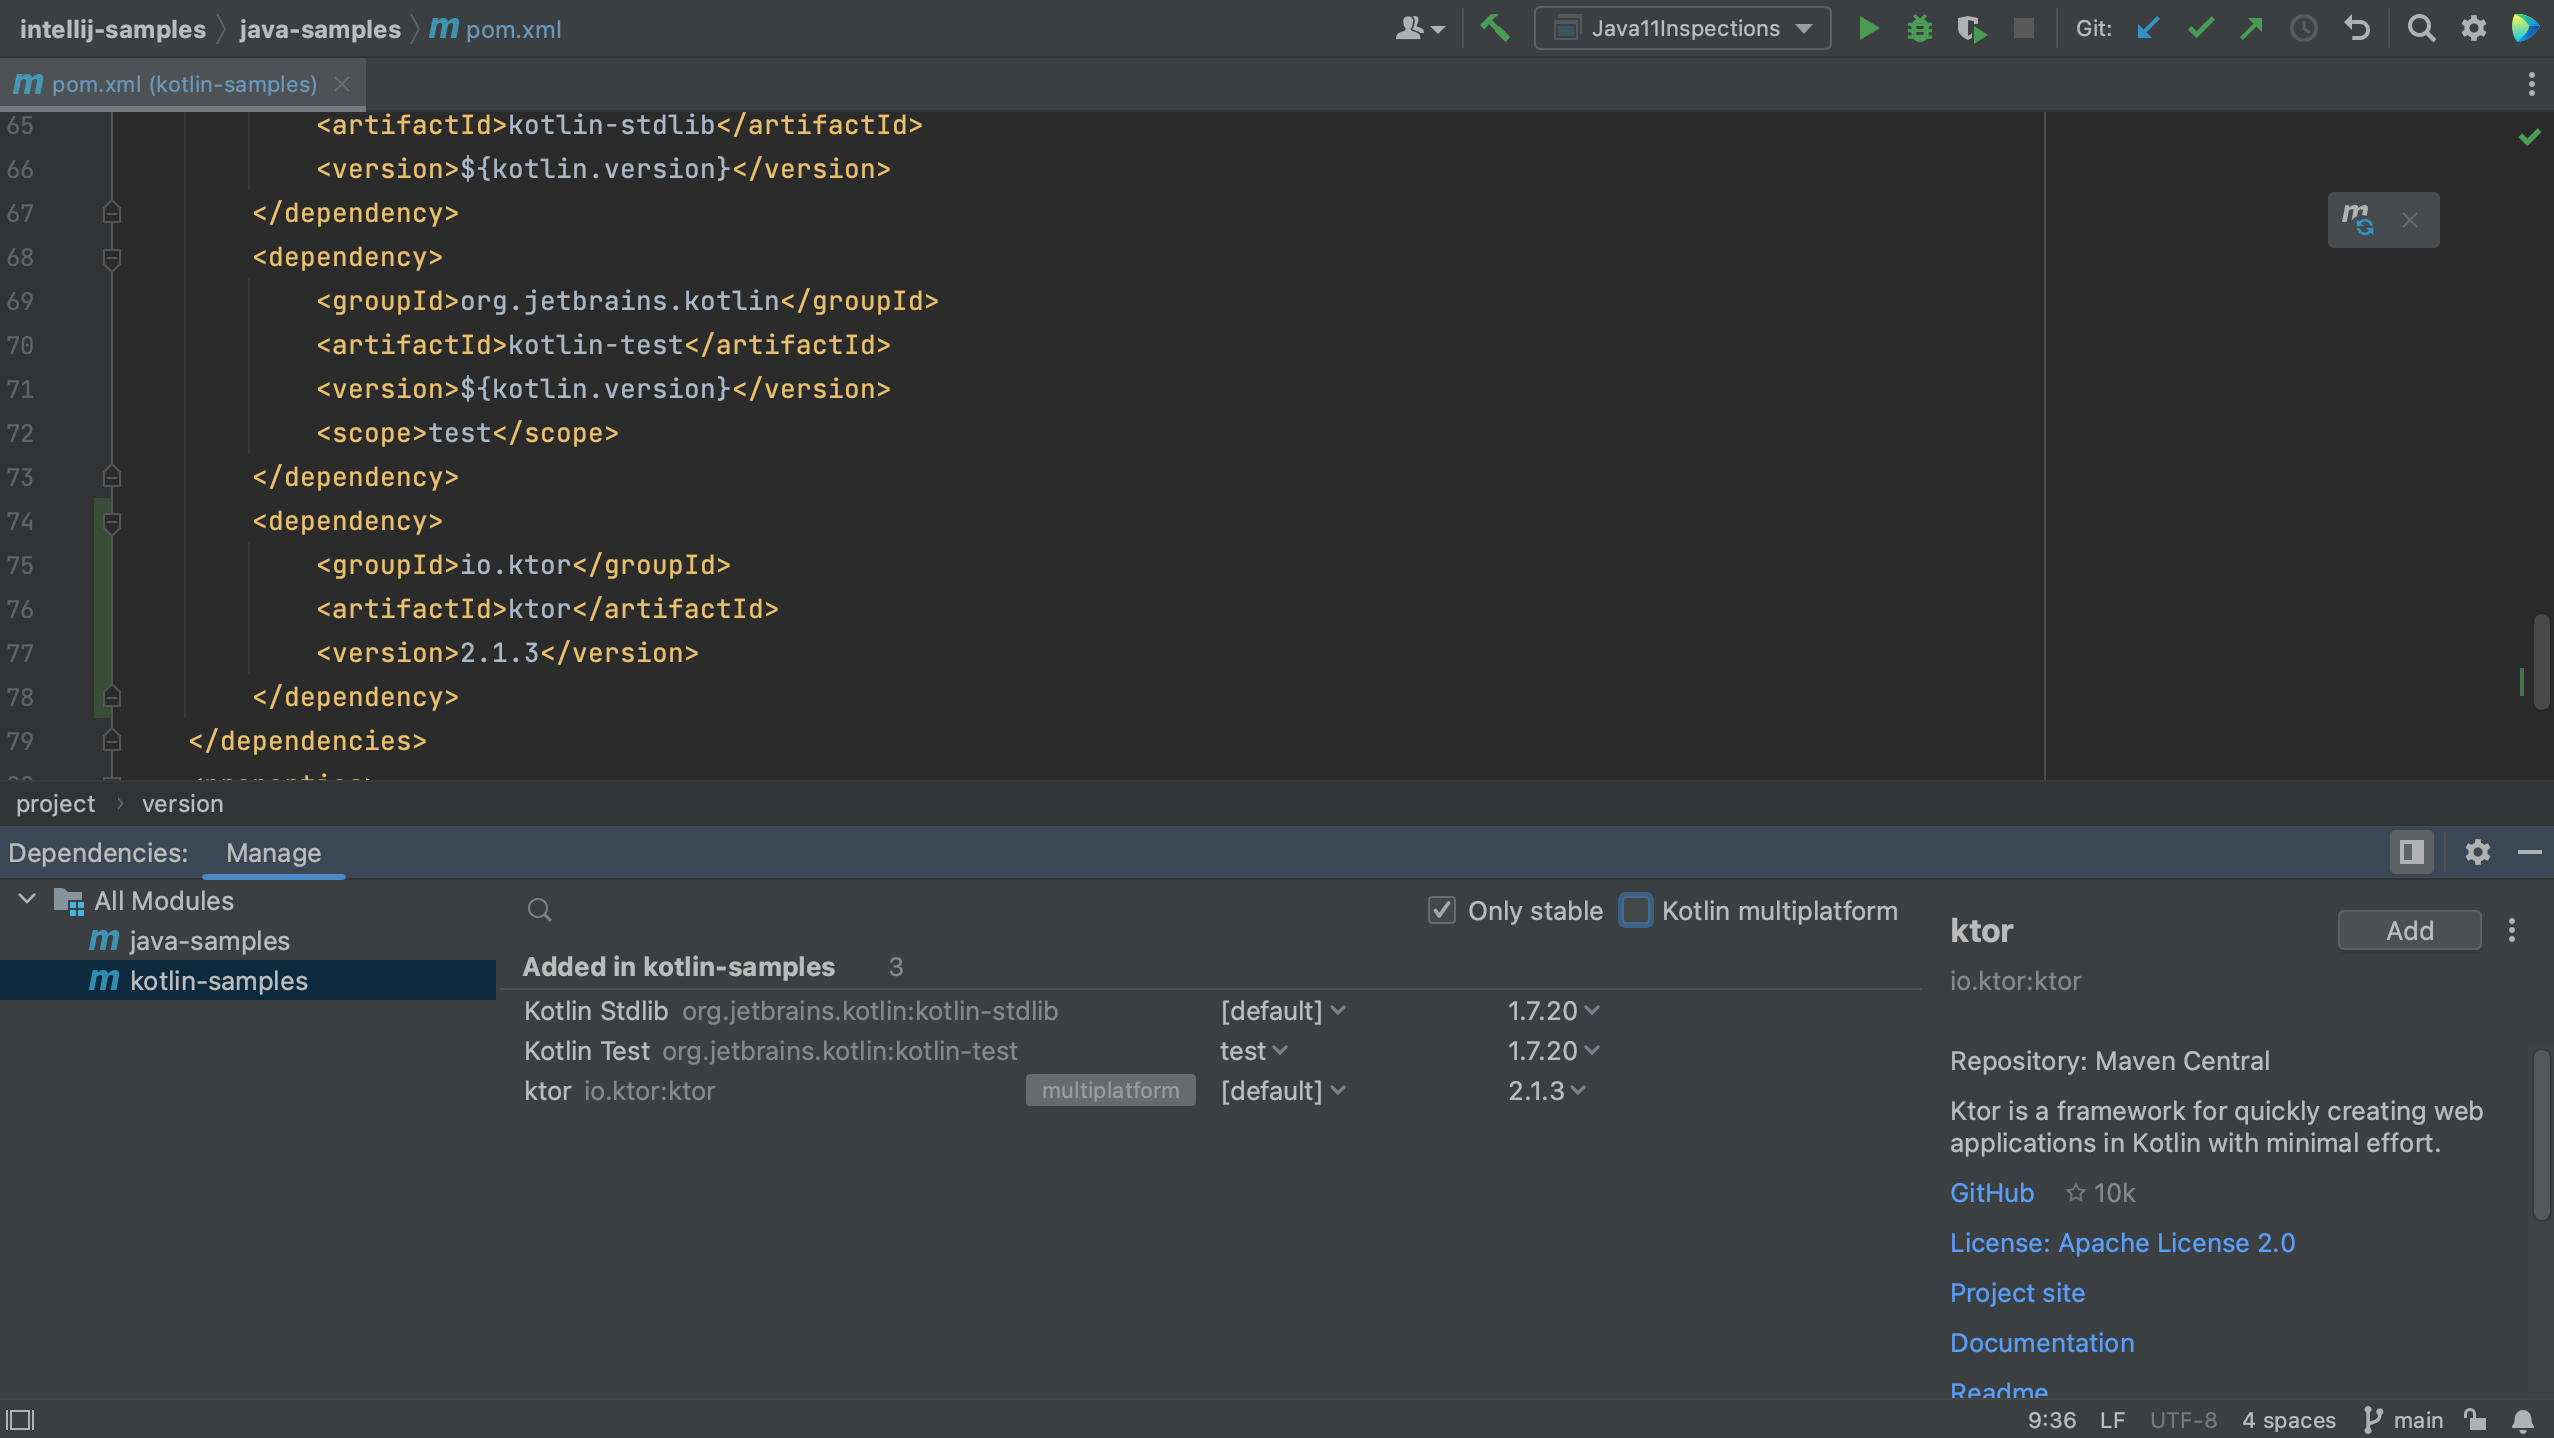
Task: Toggle the dependency details side panel icon
Action: 2411,852
